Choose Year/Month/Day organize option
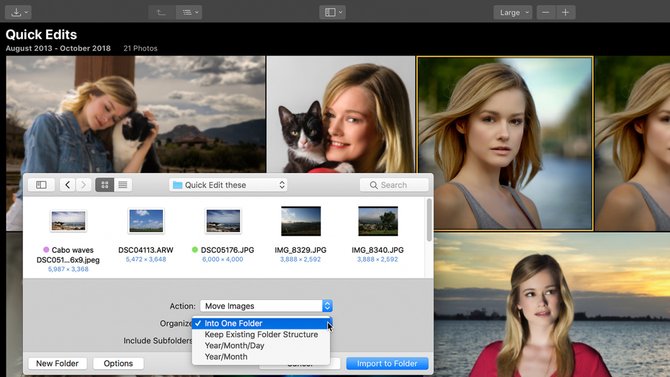Viewport: 670px width, 377px height. tap(261, 345)
